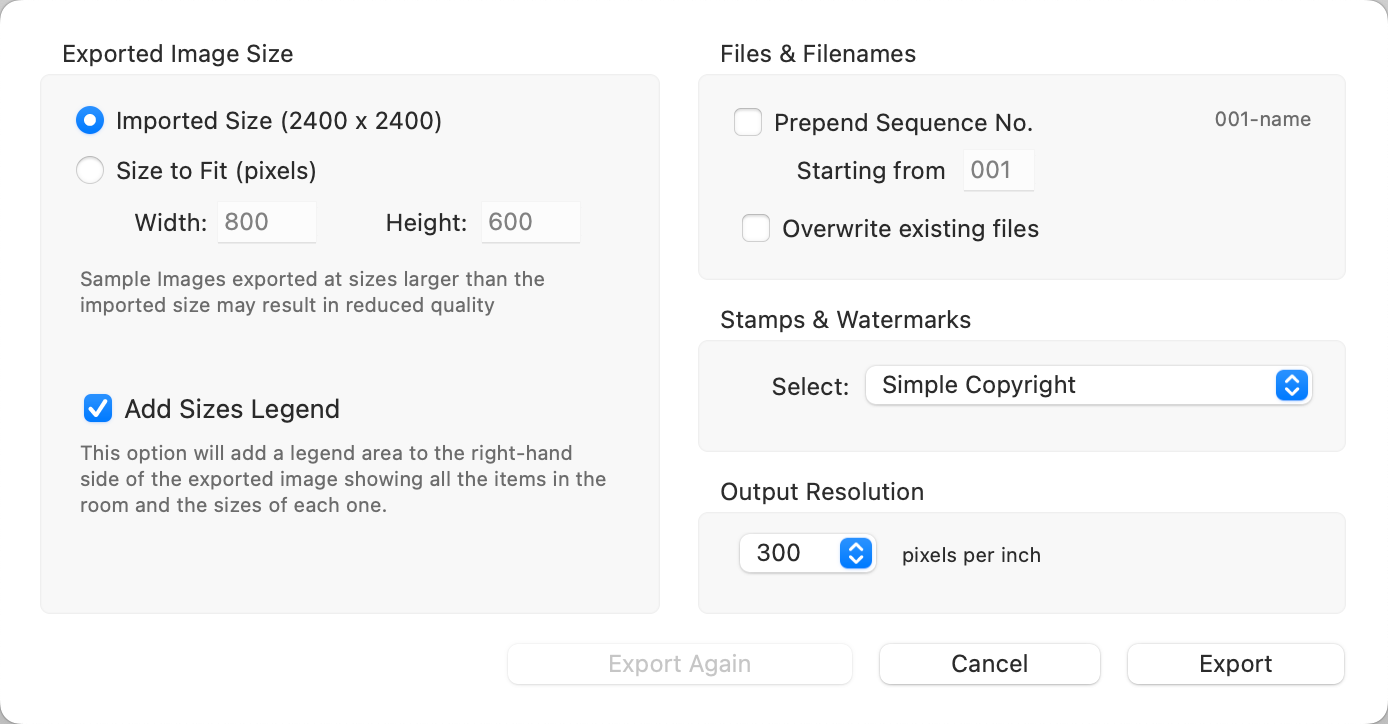This screenshot has width=1388, height=724.
Task: Choose the Size to Fit (pixels) option
Action: (90, 171)
